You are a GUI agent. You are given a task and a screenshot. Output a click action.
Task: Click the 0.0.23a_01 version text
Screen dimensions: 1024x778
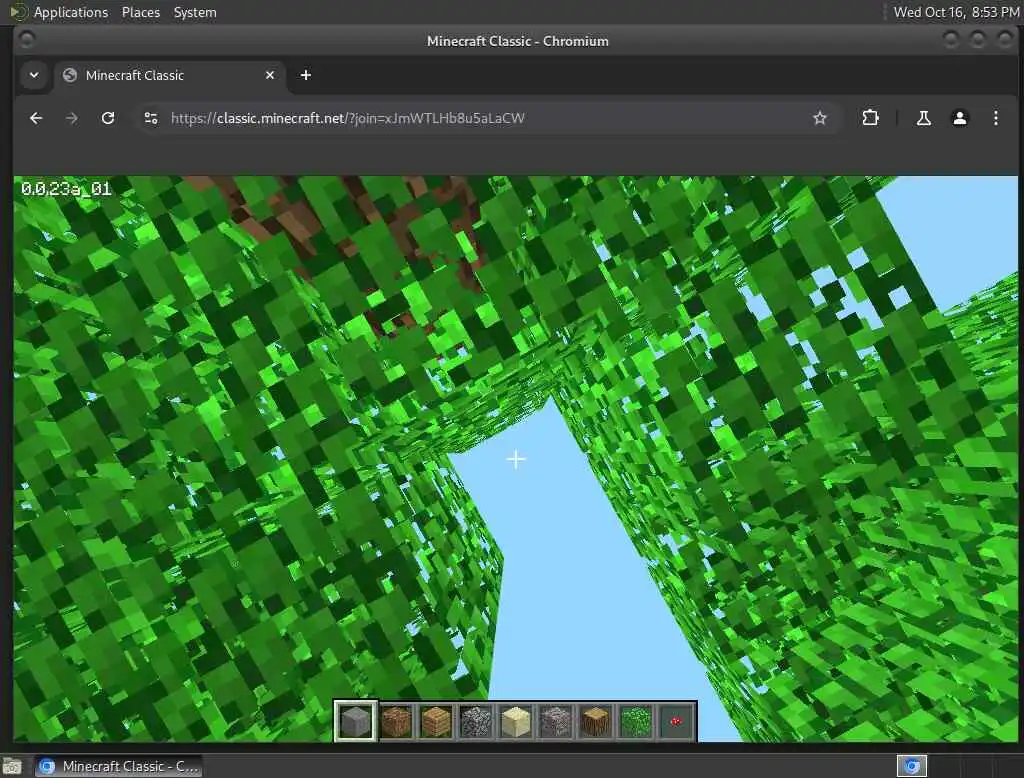pyautogui.click(x=66, y=189)
